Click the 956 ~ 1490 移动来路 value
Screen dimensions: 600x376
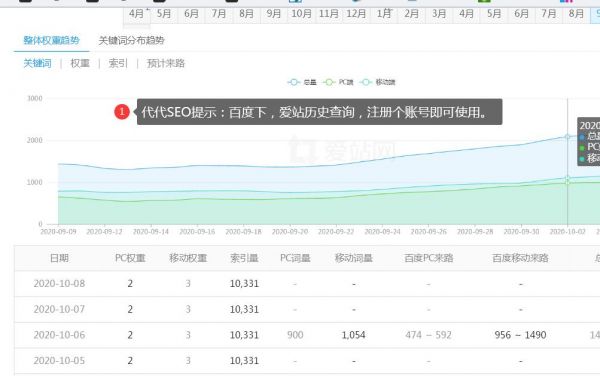[x=520, y=335]
